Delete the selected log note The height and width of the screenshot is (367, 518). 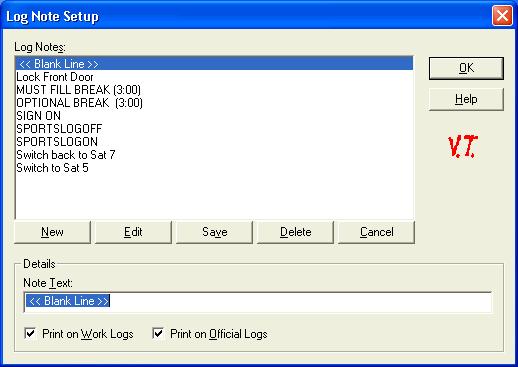(x=295, y=232)
